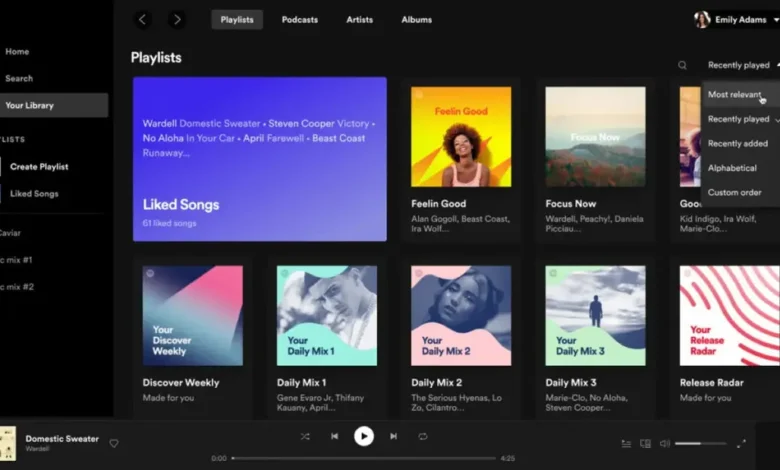Click the Release Radar title text
The width and height of the screenshot is (780, 470).
click(711, 382)
